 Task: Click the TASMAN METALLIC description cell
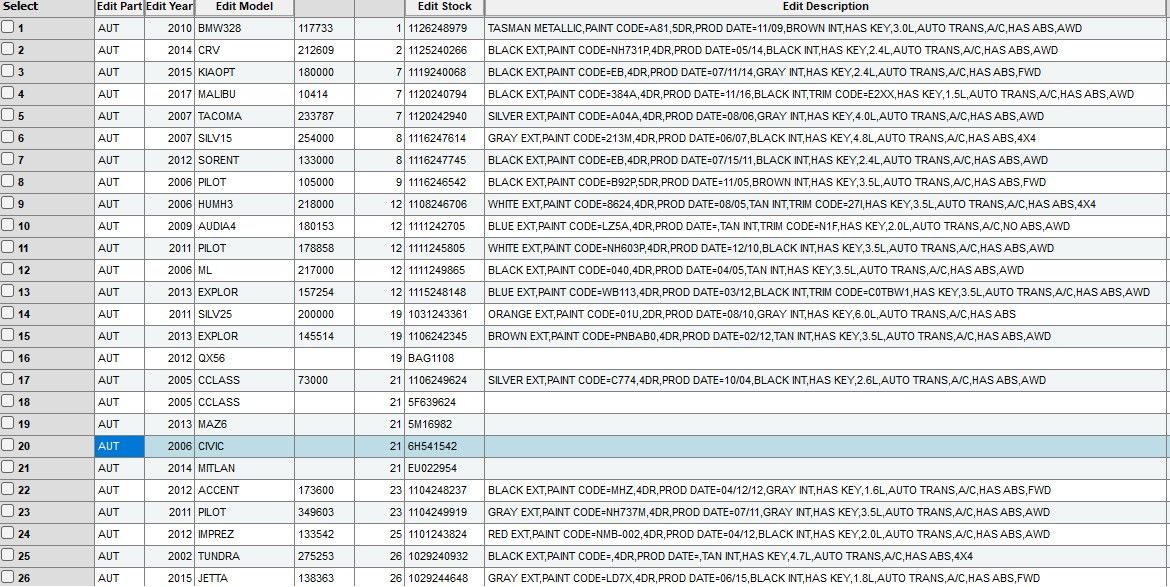(826, 28)
